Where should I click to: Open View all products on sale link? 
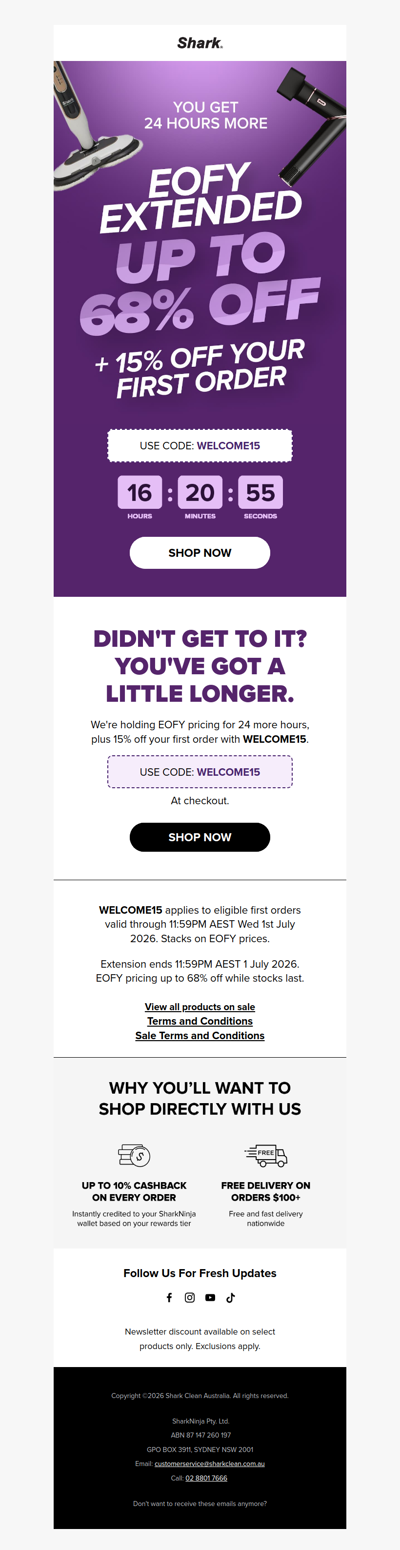tap(200, 1006)
